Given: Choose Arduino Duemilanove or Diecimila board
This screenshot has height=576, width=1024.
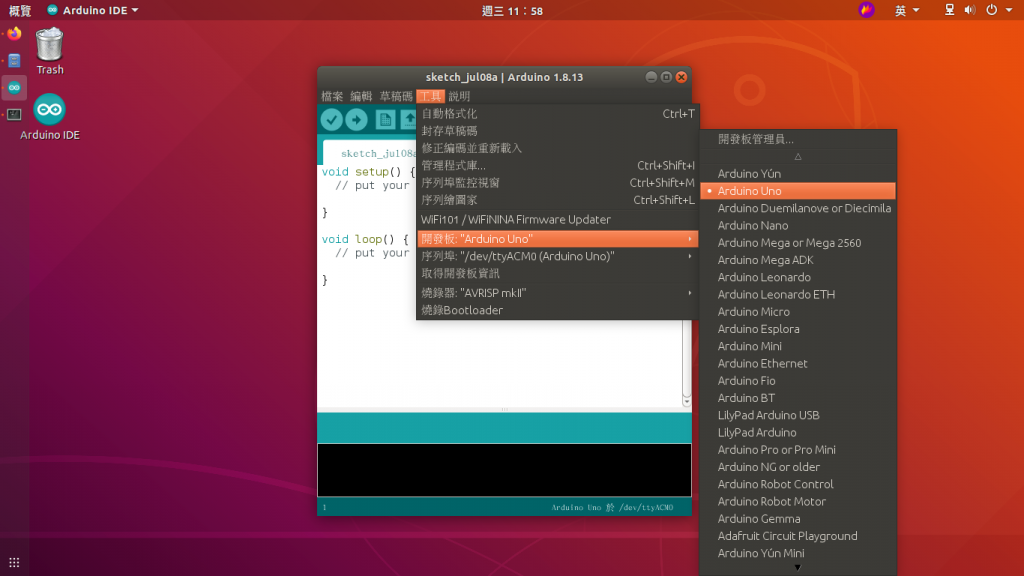Looking at the screenshot, I should 797,208.
